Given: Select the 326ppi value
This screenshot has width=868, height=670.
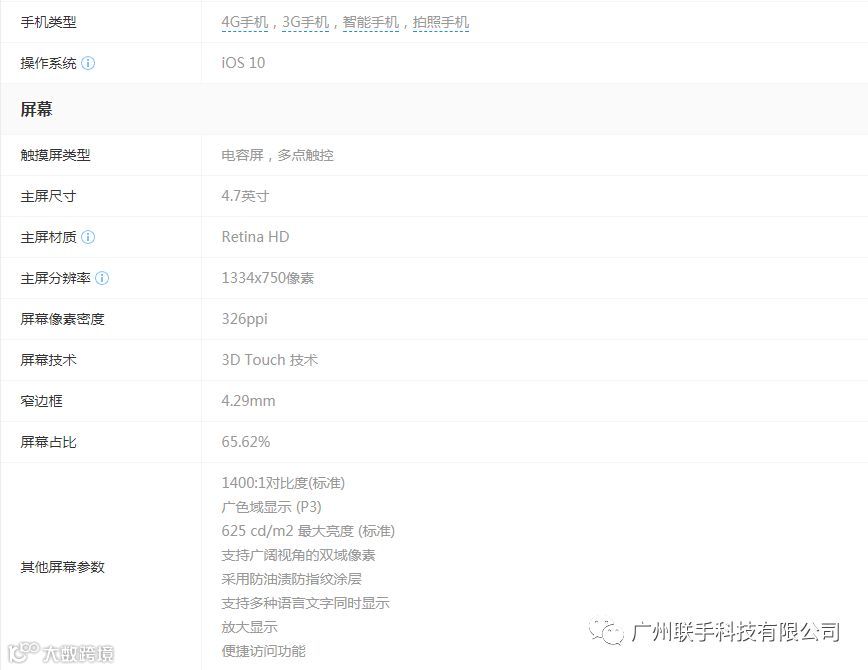Looking at the screenshot, I should 244,319.
